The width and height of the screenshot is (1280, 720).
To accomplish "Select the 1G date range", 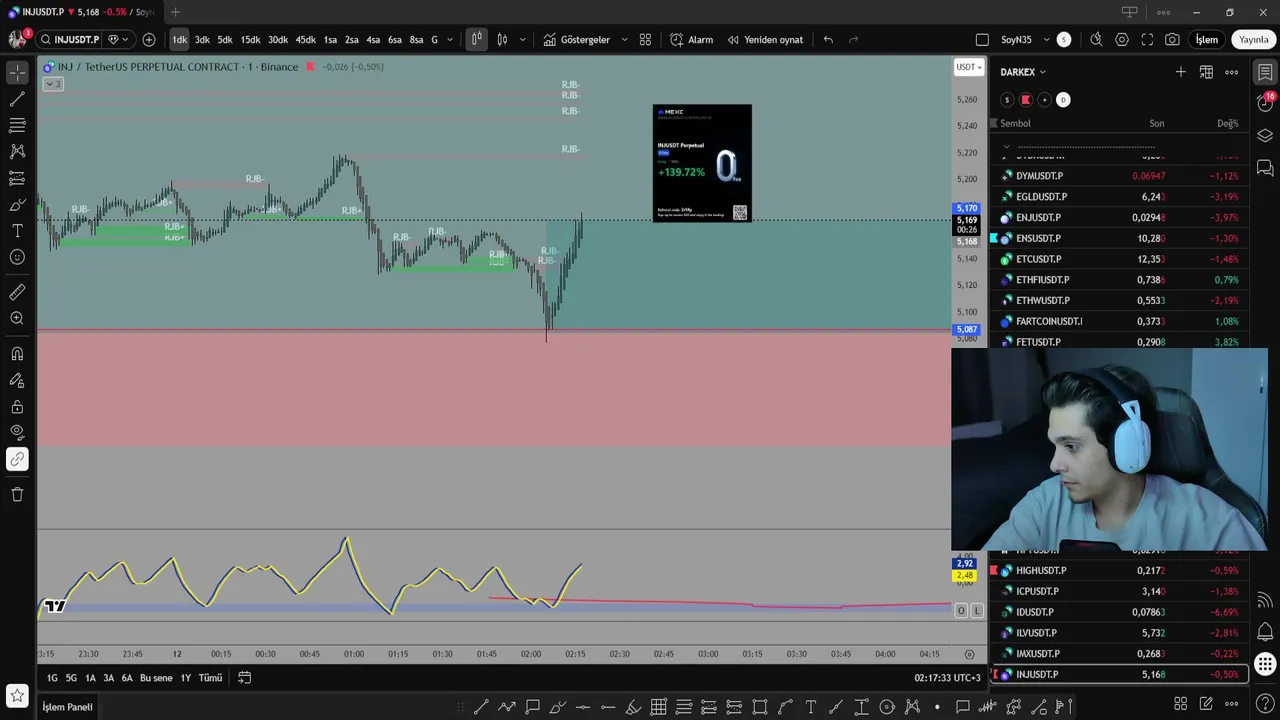I will pyautogui.click(x=52, y=678).
